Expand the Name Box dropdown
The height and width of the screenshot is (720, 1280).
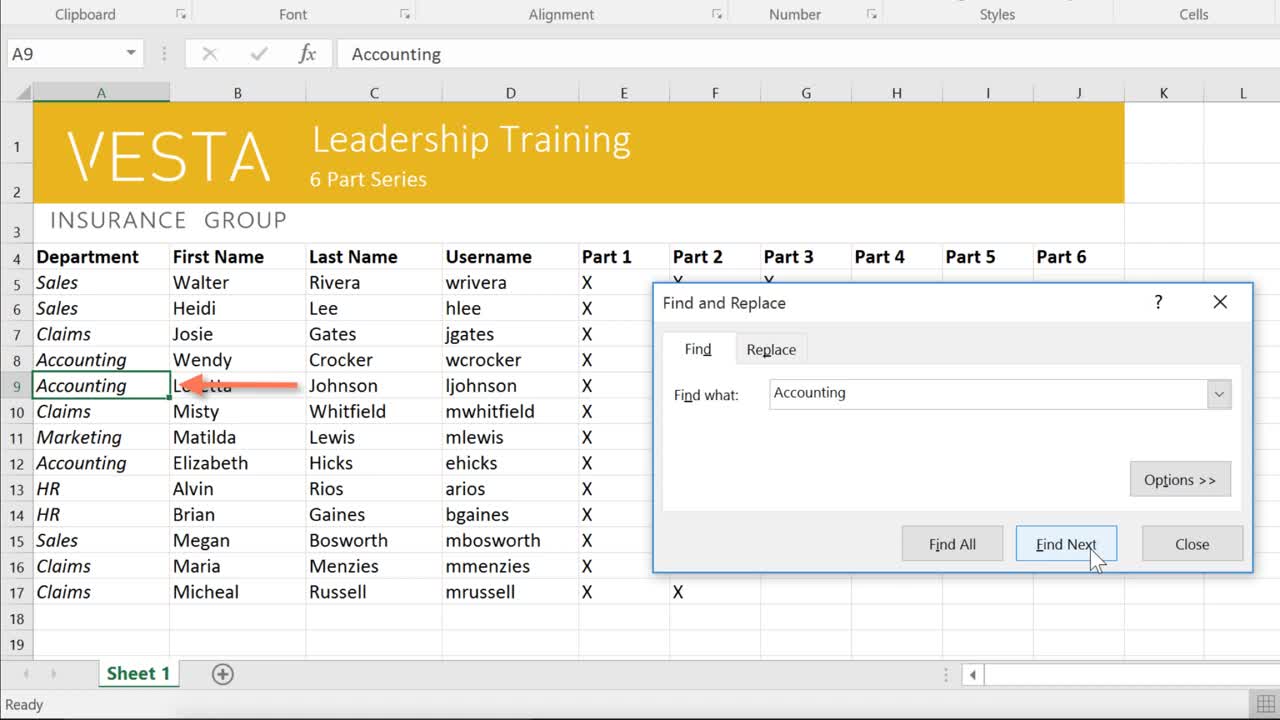coord(131,54)
